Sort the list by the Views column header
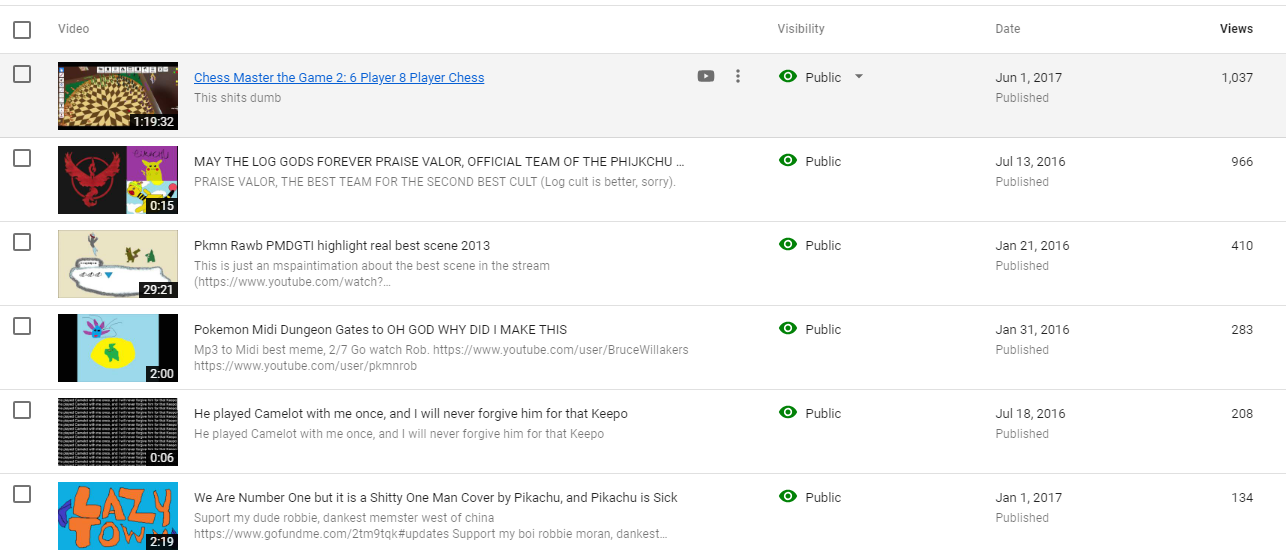 [x=1236, y=29]
